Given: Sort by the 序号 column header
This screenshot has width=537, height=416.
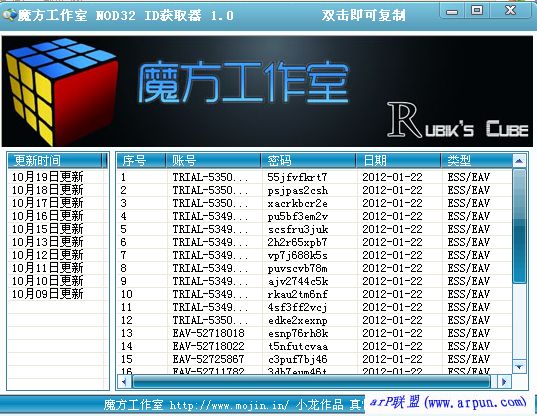Looking at the screenshot, I should coord(141,160).
